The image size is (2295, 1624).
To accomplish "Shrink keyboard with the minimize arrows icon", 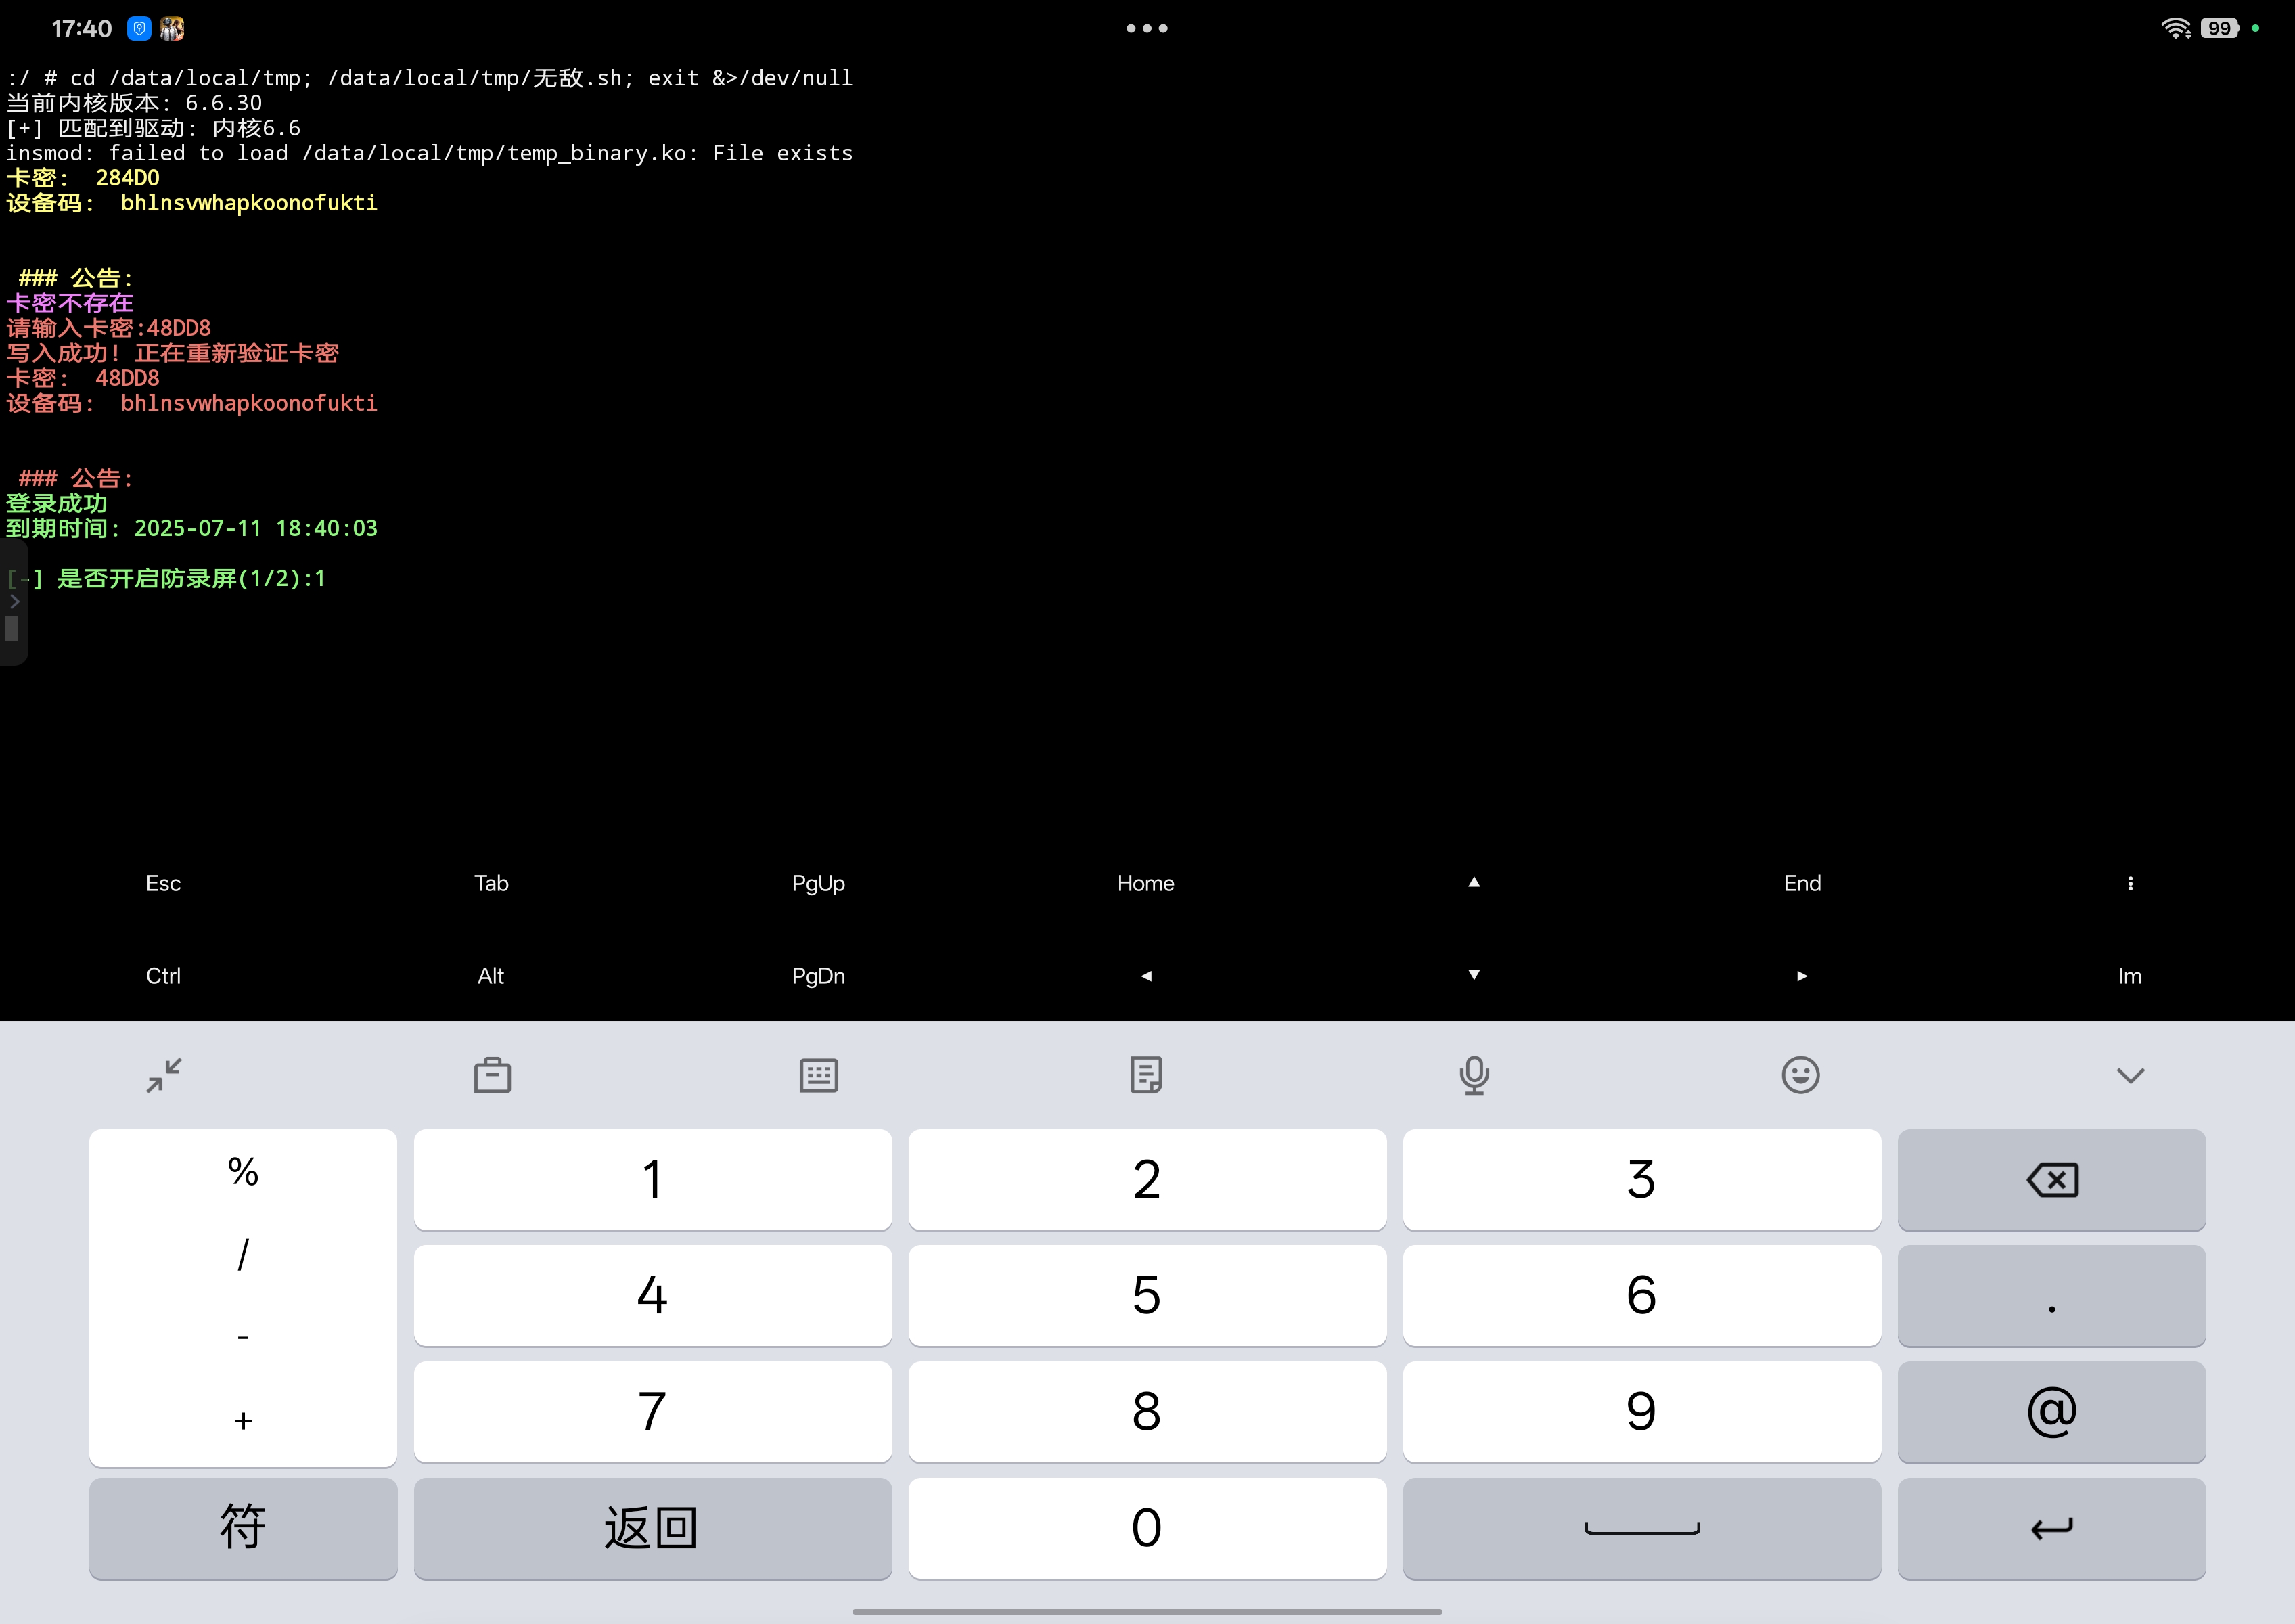I will pos(164,1076).
